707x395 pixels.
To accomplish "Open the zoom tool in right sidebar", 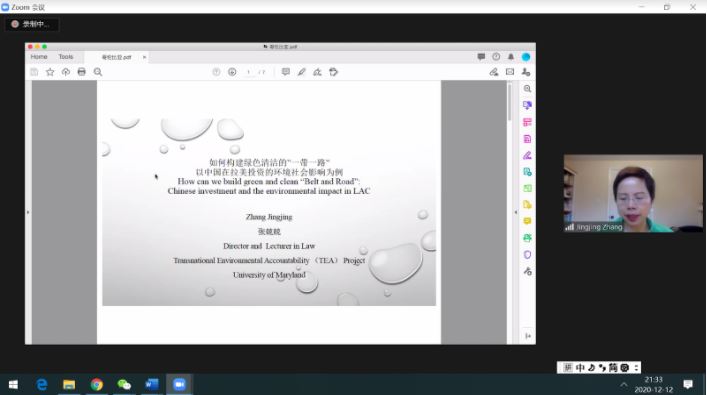I will point(527,89).
